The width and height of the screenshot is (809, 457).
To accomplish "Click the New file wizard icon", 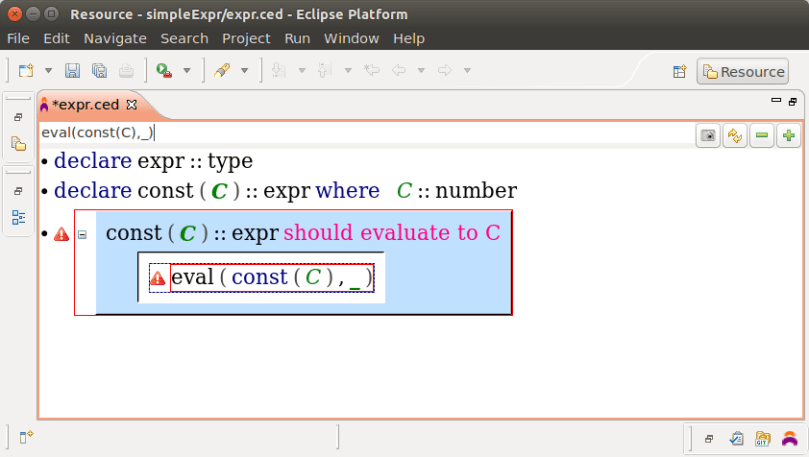I will 26,71.
